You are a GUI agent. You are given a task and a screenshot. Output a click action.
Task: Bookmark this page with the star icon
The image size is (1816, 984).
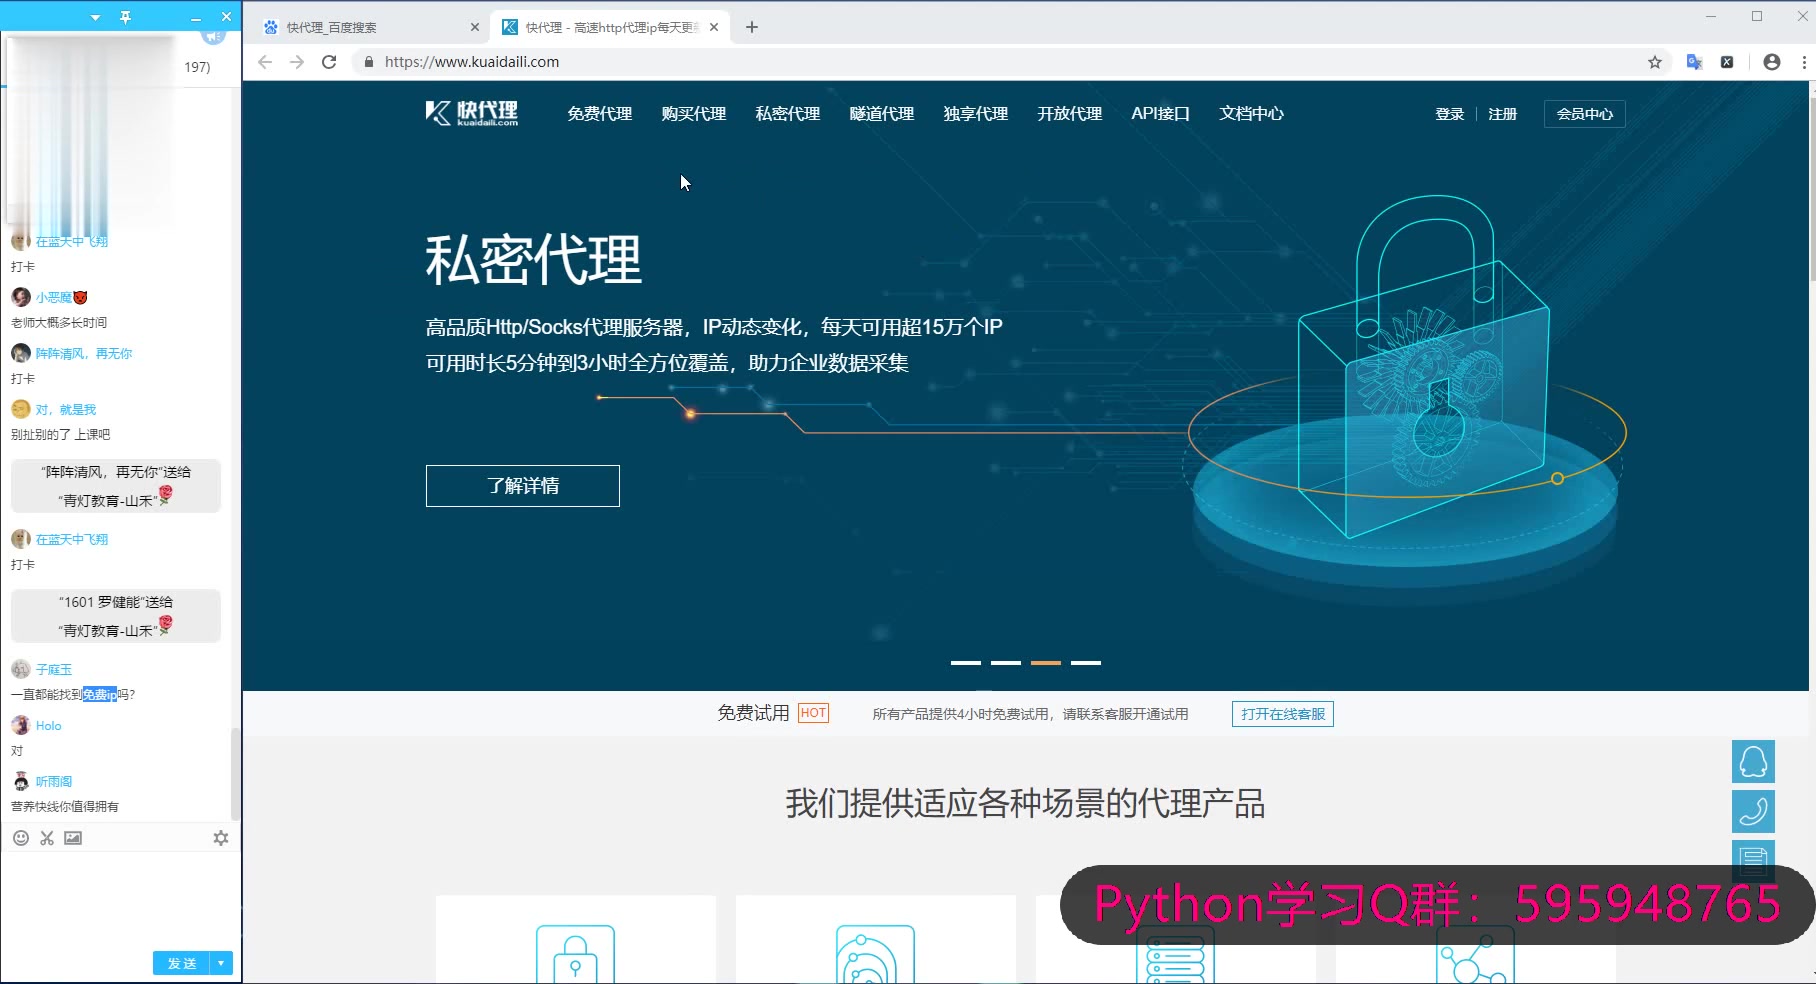click(x=1655, y=62)
